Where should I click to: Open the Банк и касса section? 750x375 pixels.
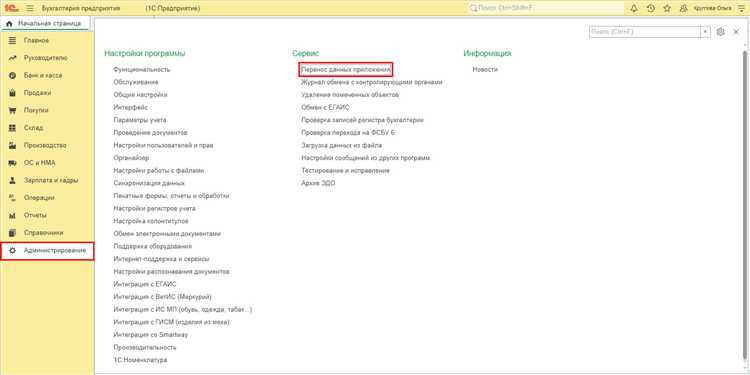pos(43,76)
